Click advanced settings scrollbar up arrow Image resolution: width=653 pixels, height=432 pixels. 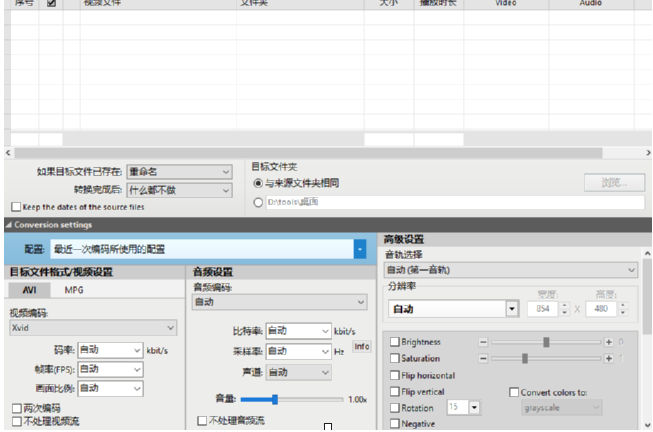pyautogui.click(x=647, y=253)
